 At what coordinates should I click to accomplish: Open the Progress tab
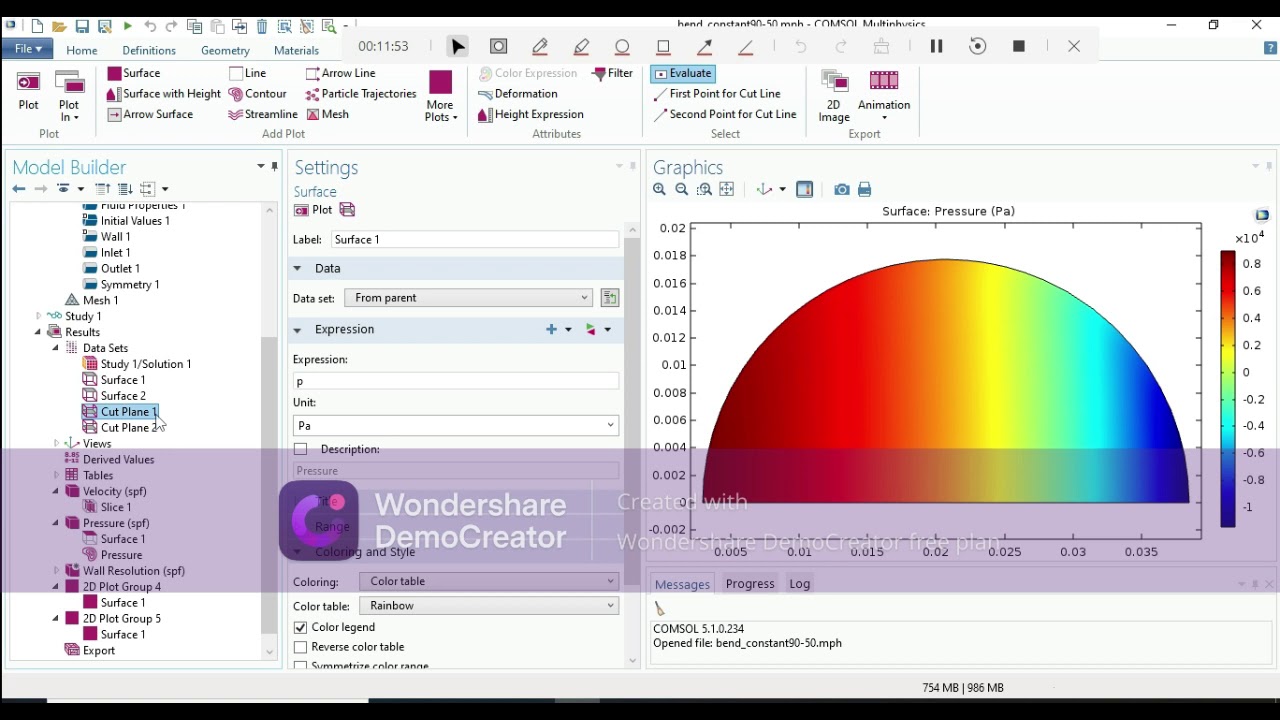pos(750,584)
